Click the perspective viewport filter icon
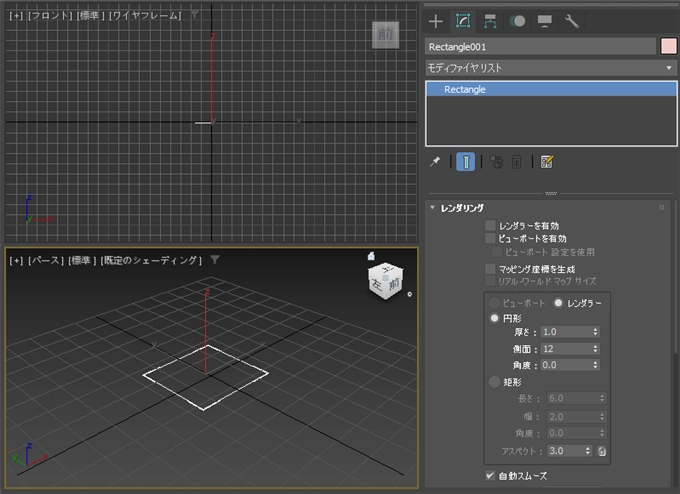Image resolution: width=680 pixels, height=494 pixels. pos(215,260)
